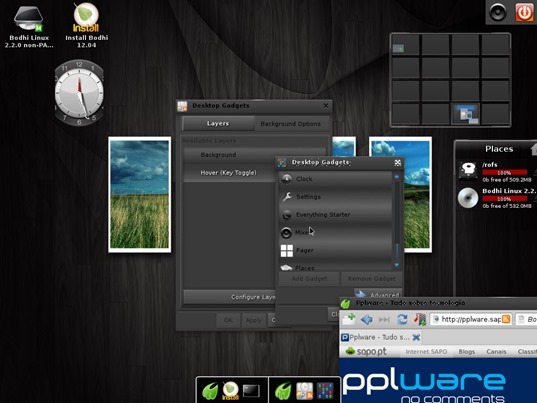Click the RSS feed icon in address bar
This screenshot has width=537, height=403.
click(506, 319)
